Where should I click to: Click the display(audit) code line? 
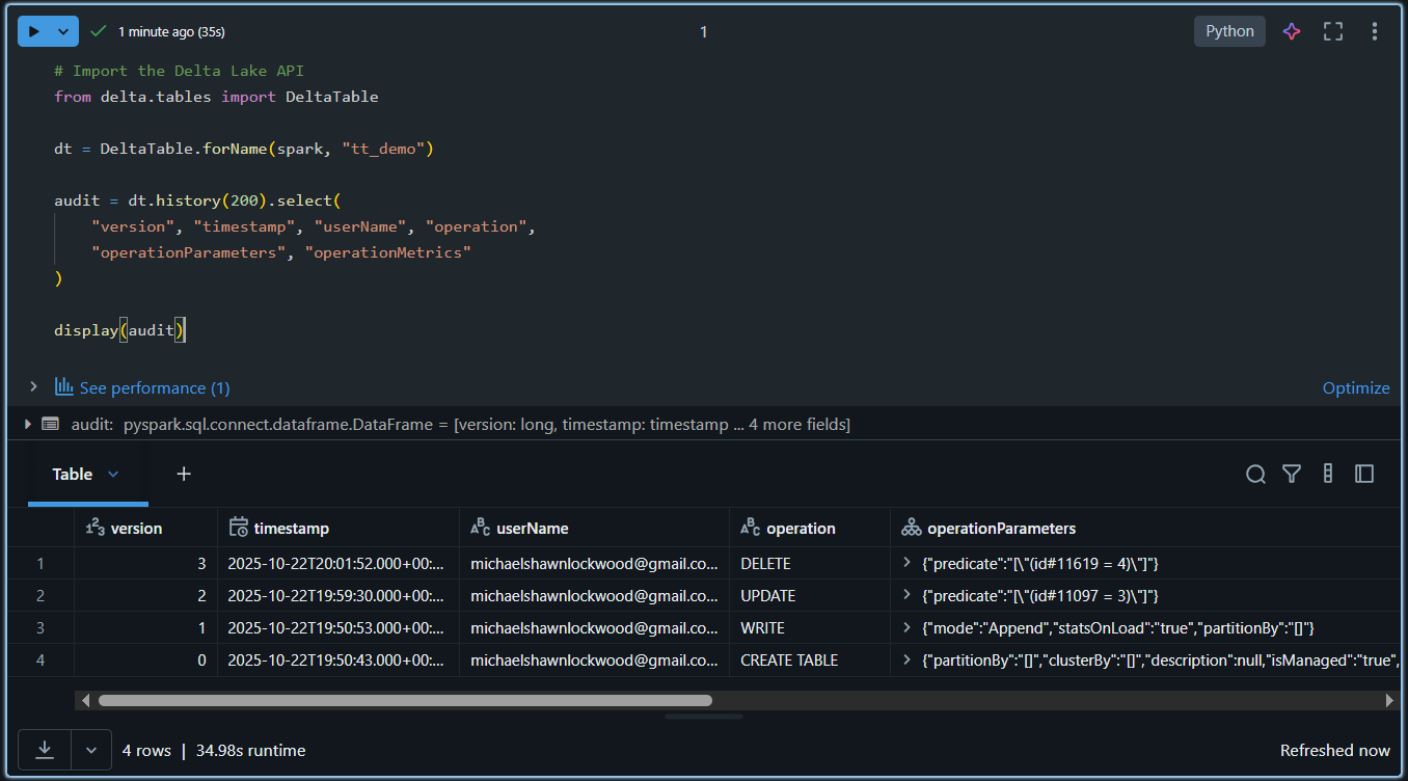(x=120, y=331)
